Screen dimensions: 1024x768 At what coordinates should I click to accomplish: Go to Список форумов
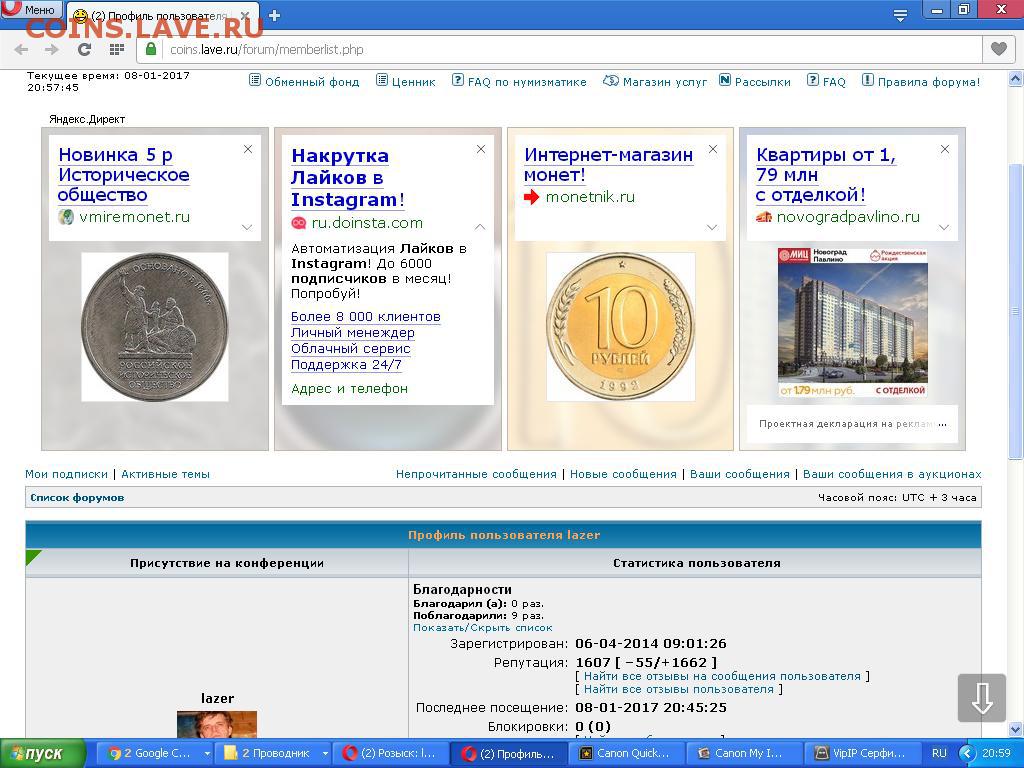click(77, 498)
